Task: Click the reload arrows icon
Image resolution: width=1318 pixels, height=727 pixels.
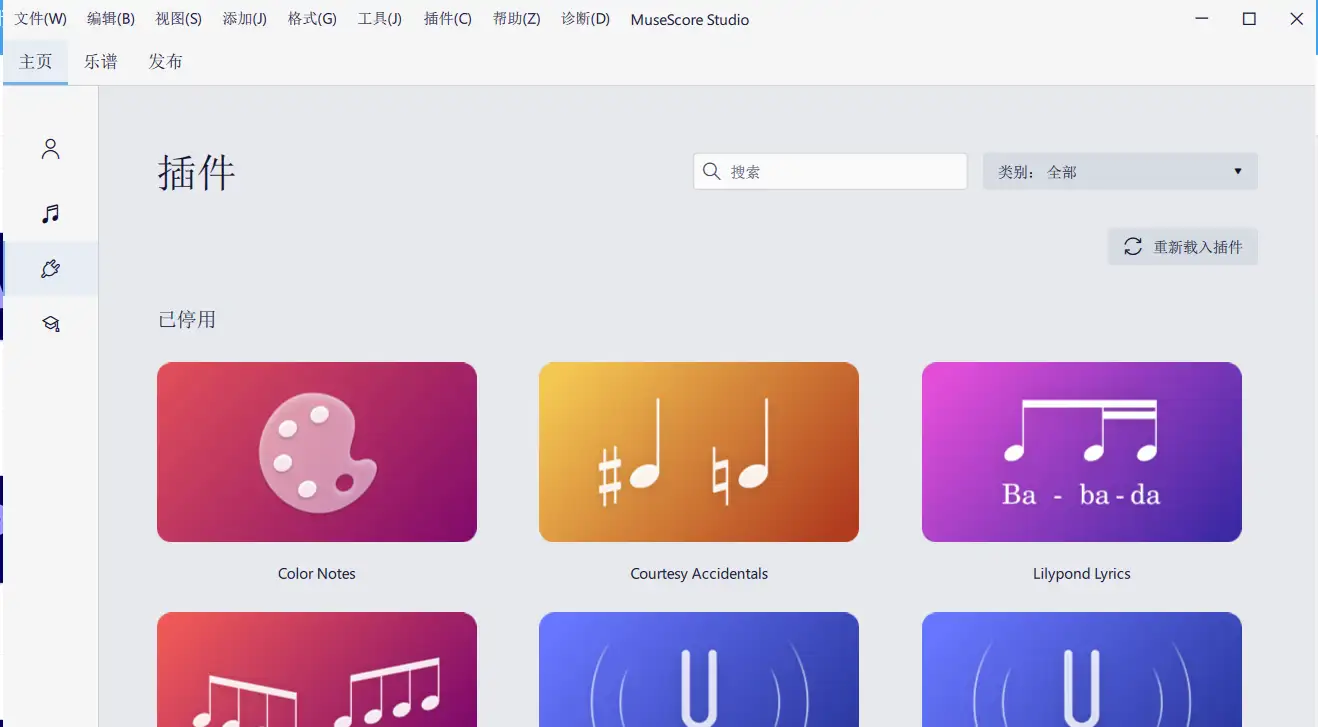Action: point(1133,247)
